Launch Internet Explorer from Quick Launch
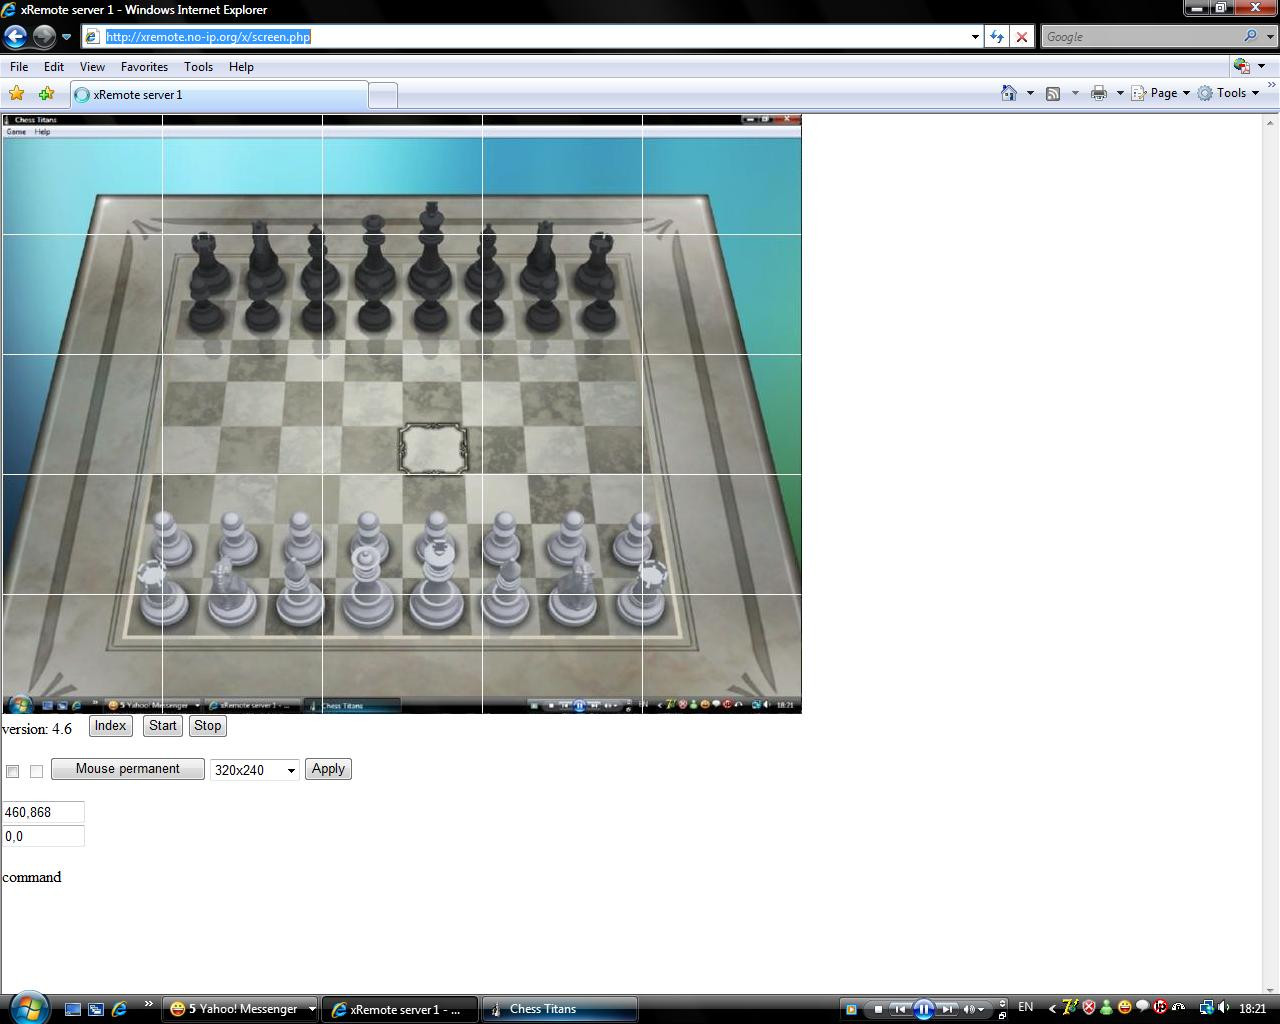The image size is (1280, 1024). pyautogui.click(x=119, y=1009)
